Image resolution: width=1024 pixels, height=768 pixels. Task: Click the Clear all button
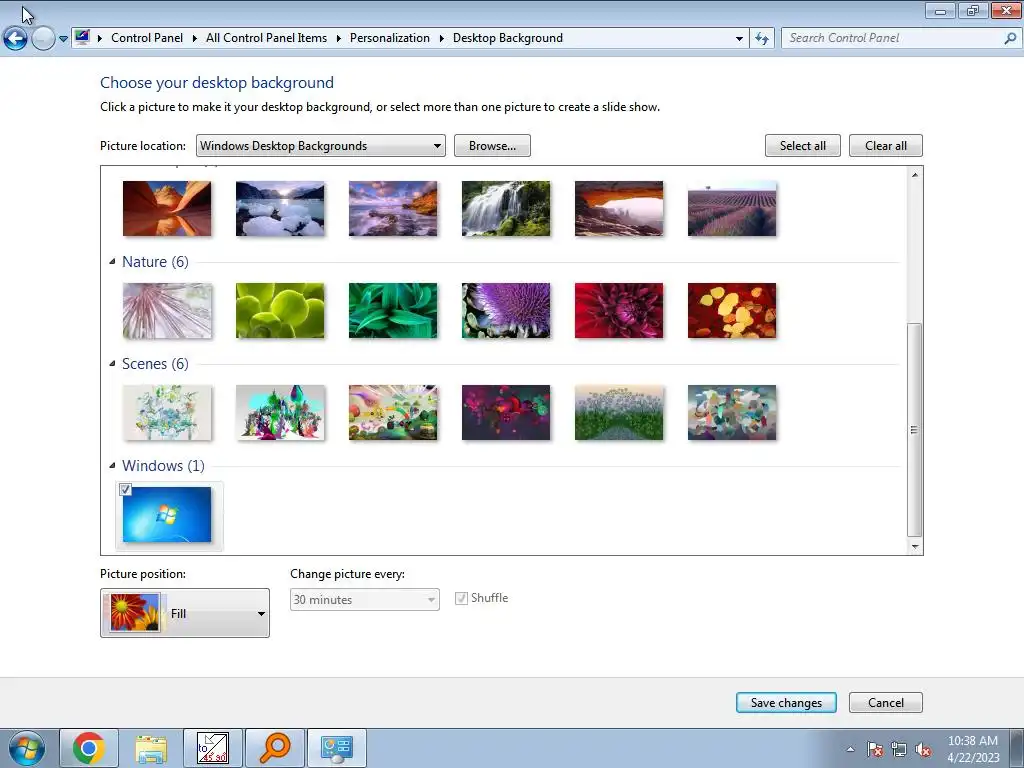pyautogui.click(x=886, y=146)
